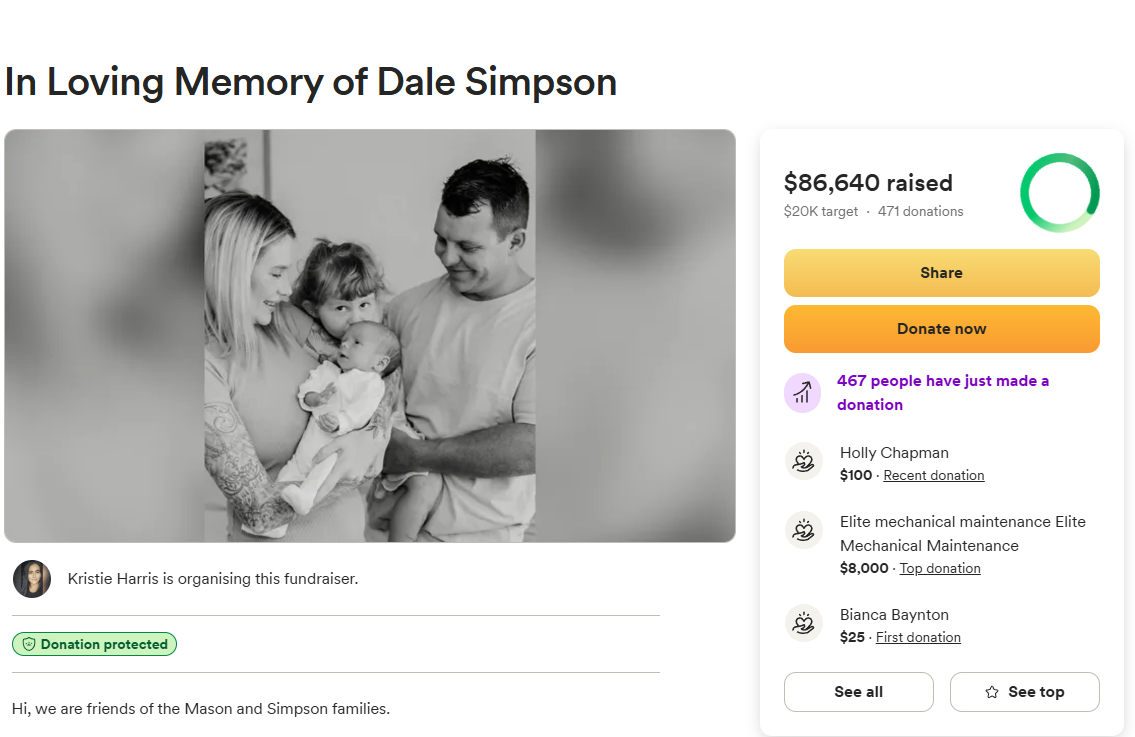Click the heart-hand icon beside Bianca Baynton
Viewport: 1135px width, 737px height.
(803, 624)
